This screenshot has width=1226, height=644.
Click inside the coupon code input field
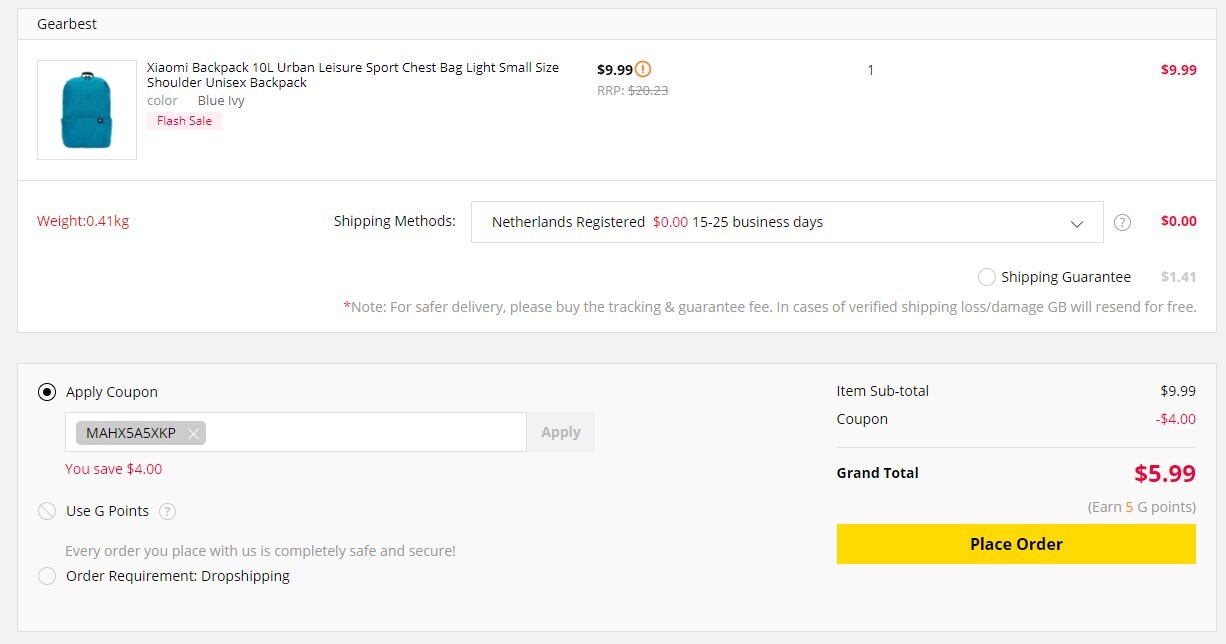[x=365, y=432]
